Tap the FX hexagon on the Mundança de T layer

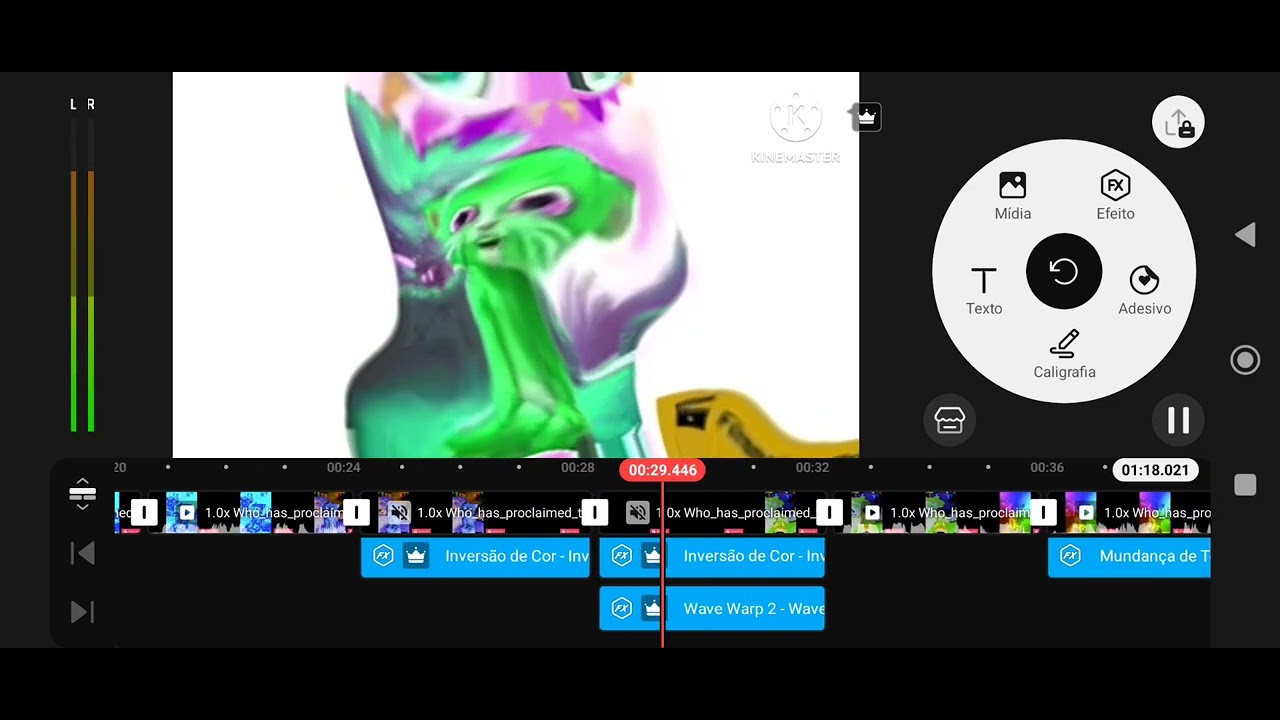point(1070,556)
